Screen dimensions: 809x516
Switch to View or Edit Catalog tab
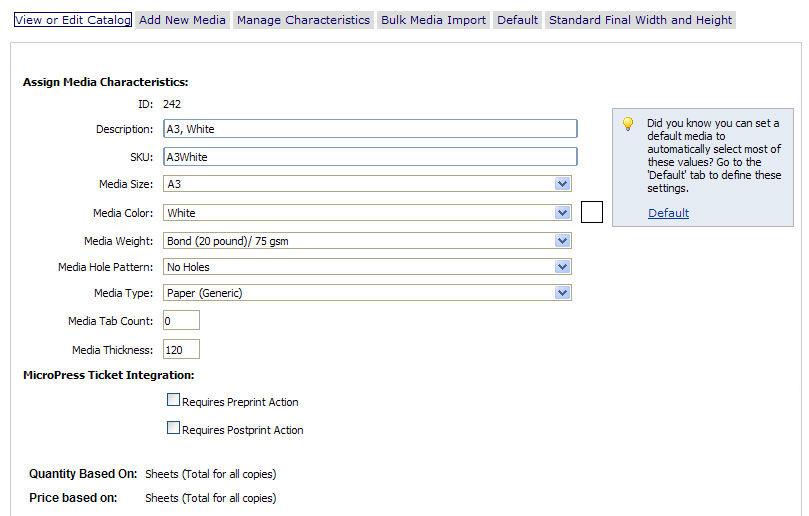pos(72,20)
